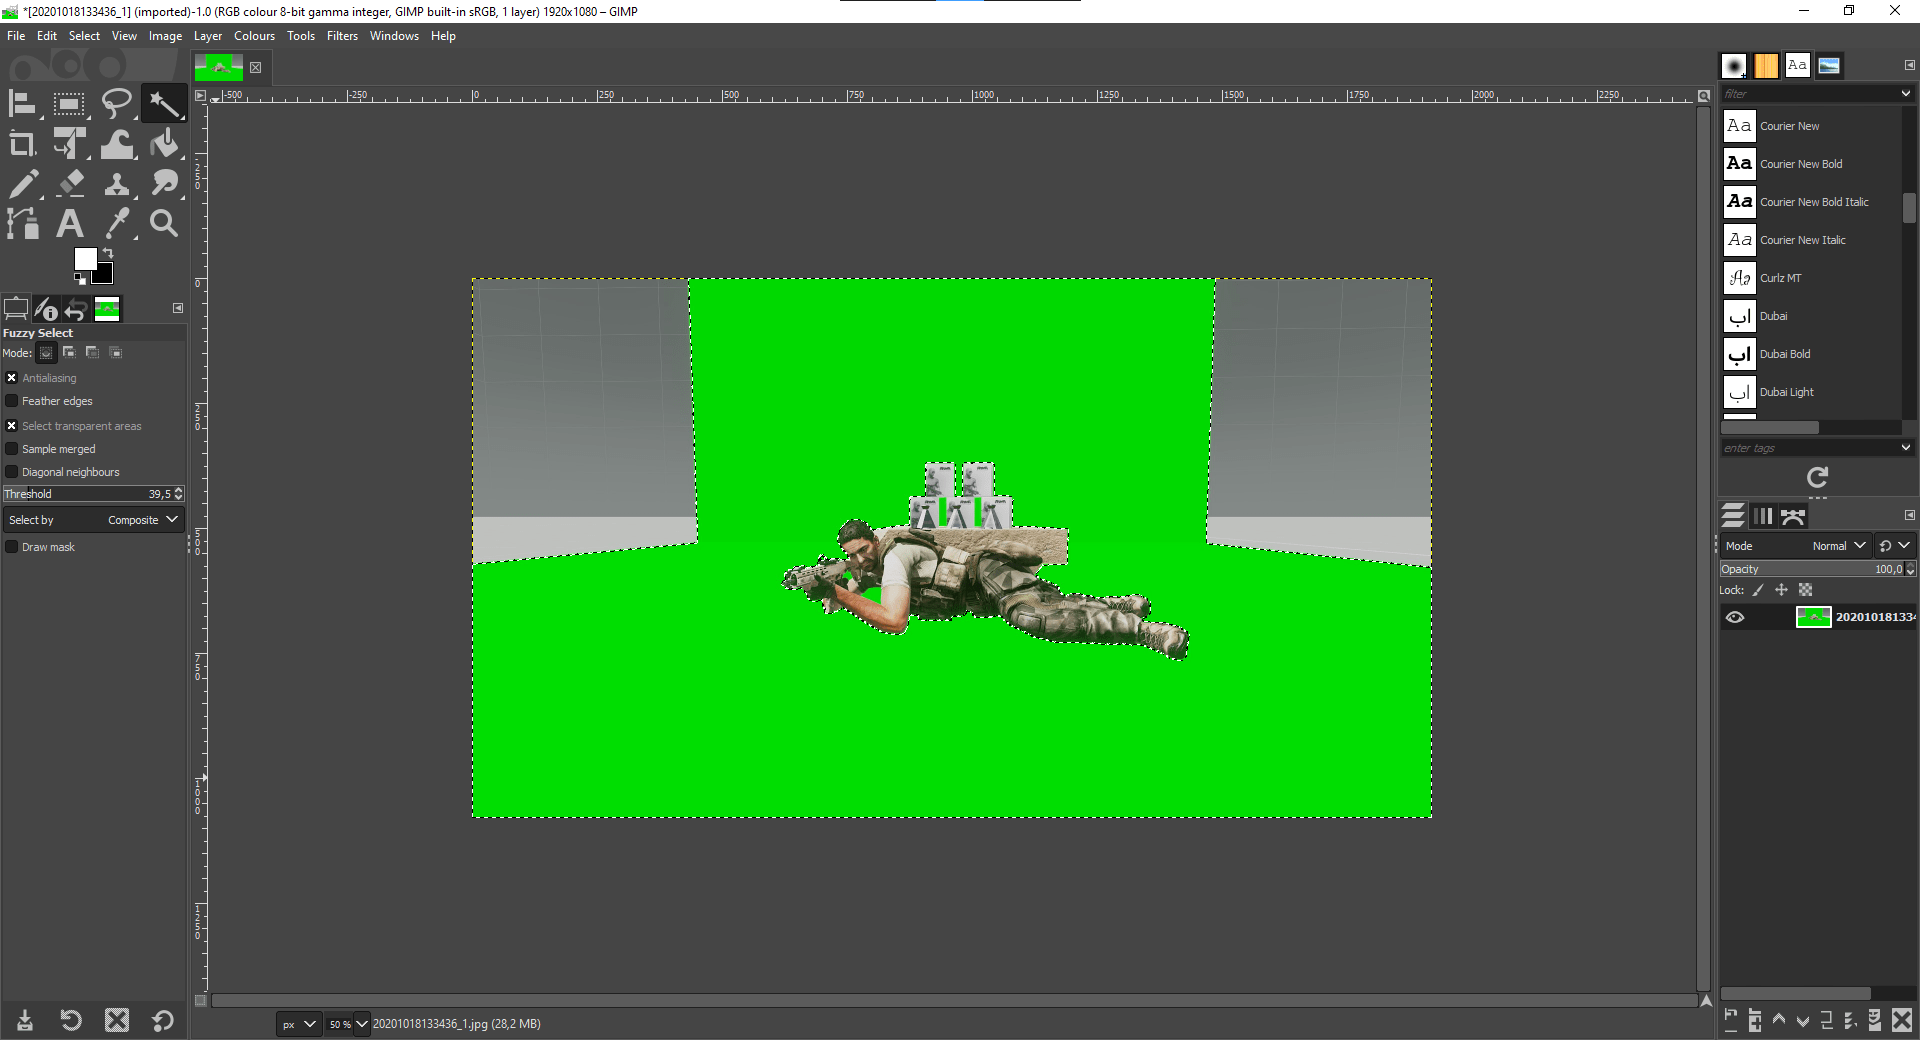The height and width of the screenshot is (1040, 1920).
Task: Open the layer mode group switch dropdown
Action: pos(1895,546)
